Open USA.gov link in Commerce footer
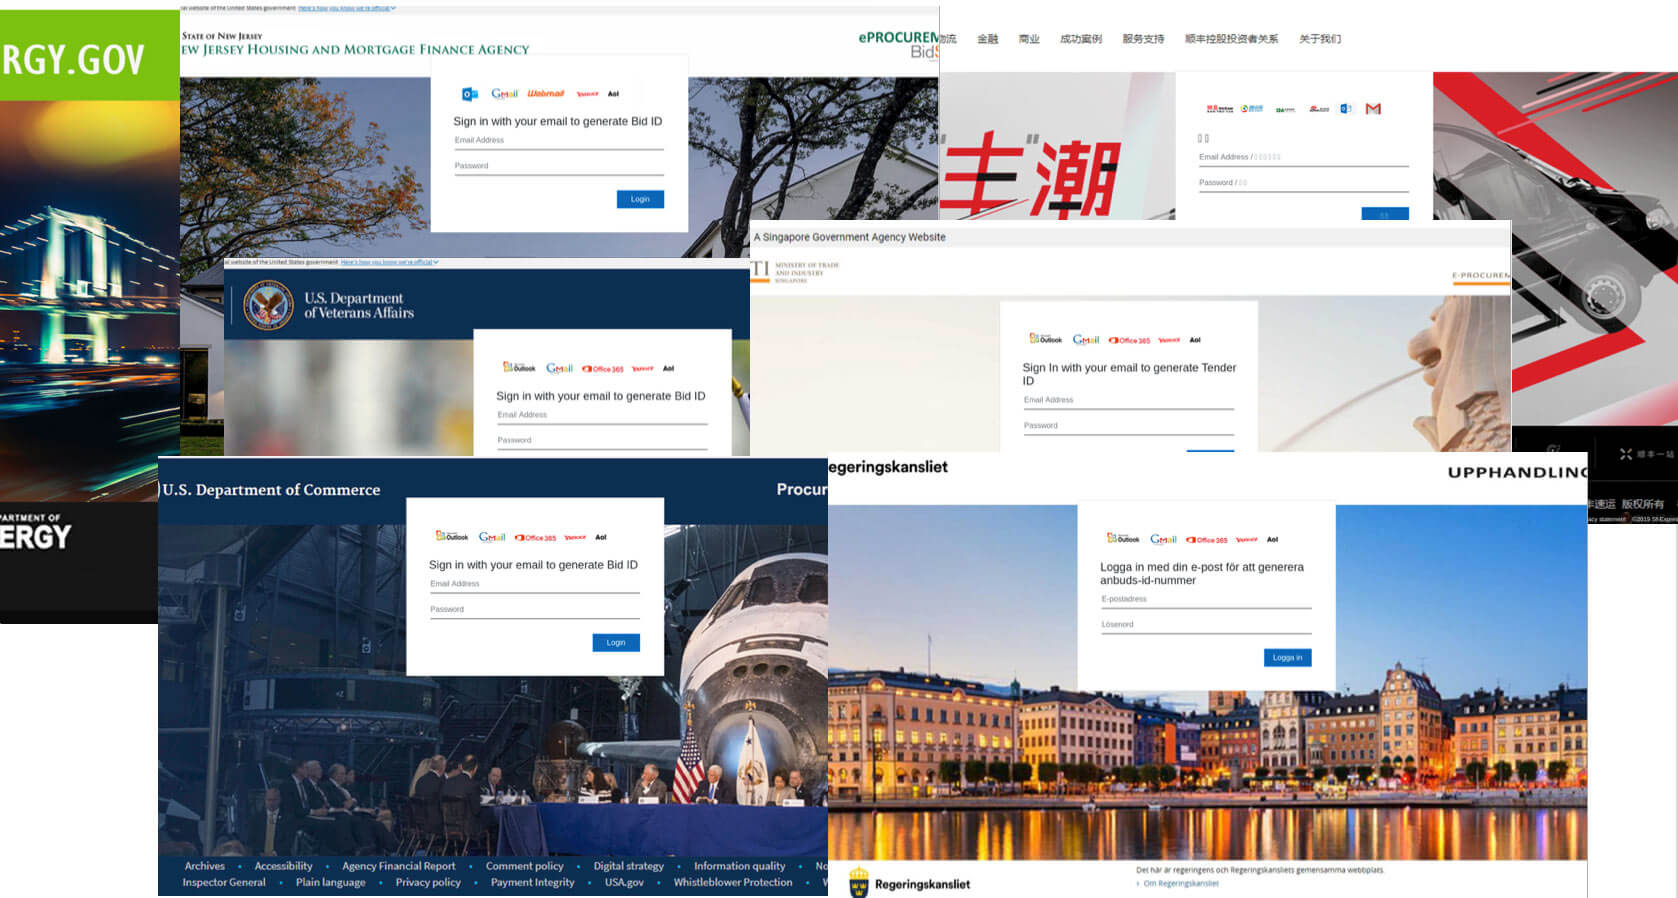Screen dimensions: 1678x898 (624, 882)
